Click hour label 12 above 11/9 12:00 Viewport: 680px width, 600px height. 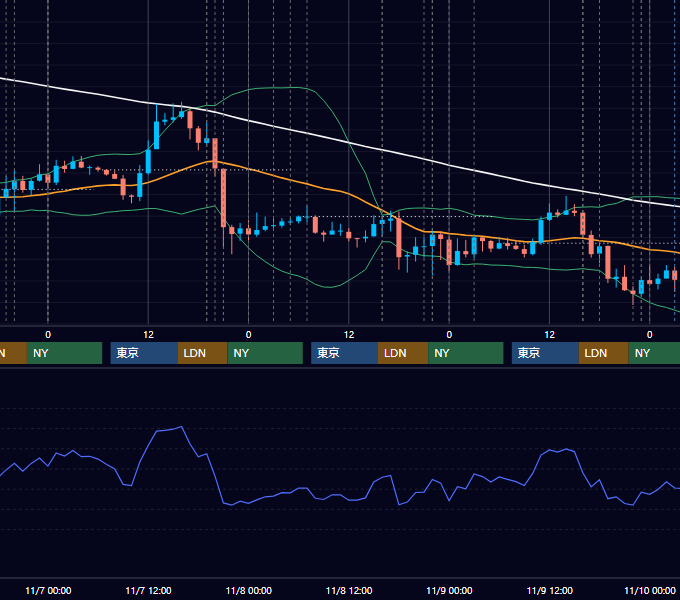click(x=549, y=335)
